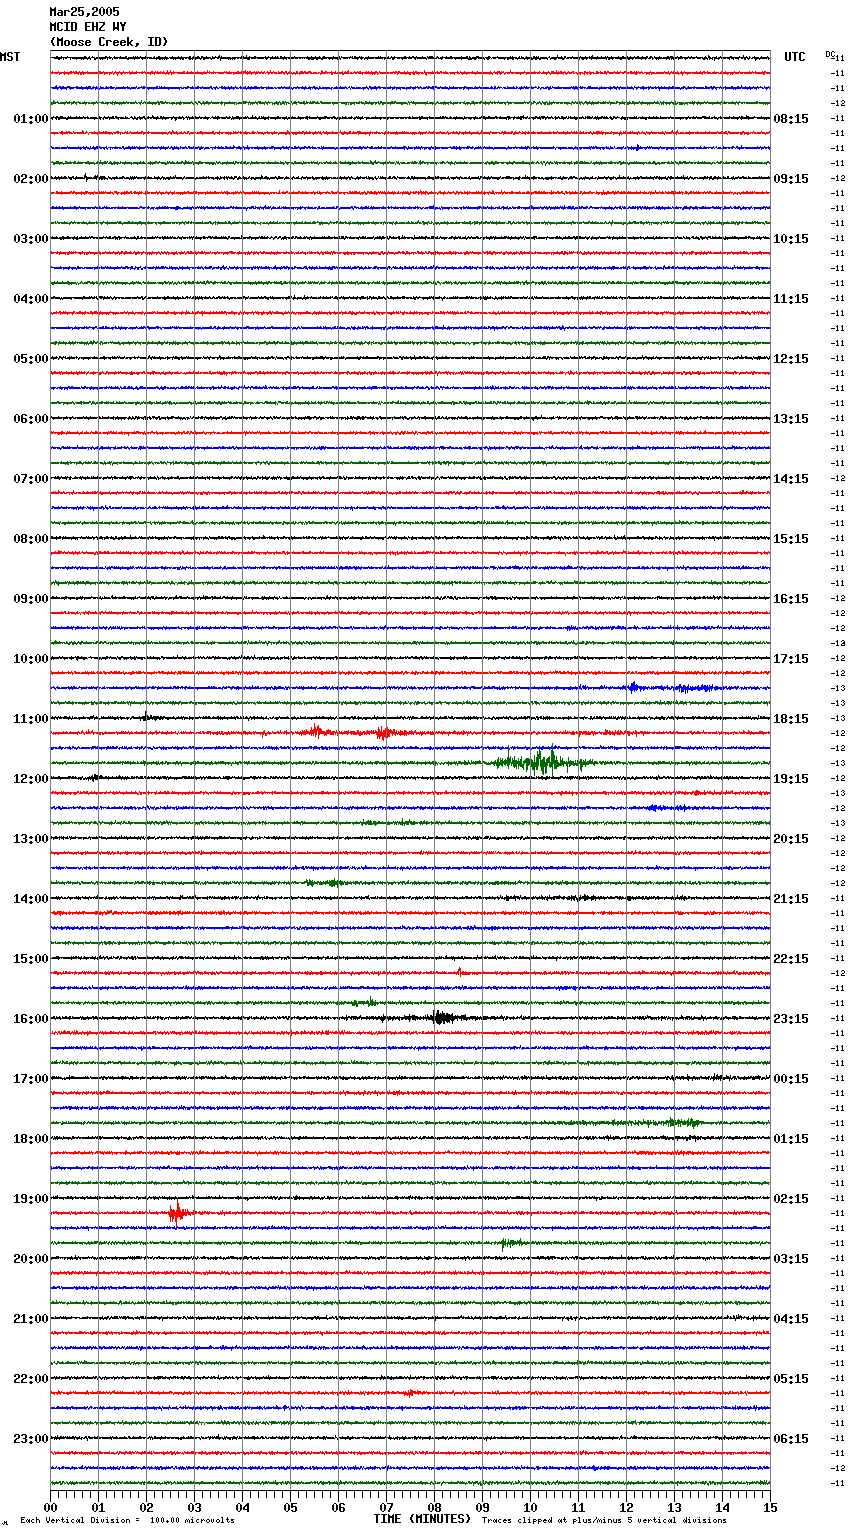Select the 04:00 MST time label
The height and width of the screenshot is (1534, 850).
[31, 299]
